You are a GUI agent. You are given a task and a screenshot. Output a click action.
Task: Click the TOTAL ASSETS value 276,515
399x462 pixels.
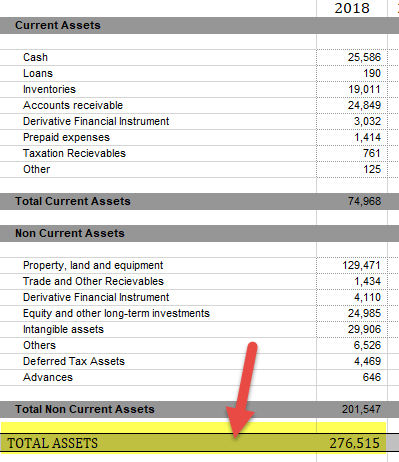[x=355, y=443]
